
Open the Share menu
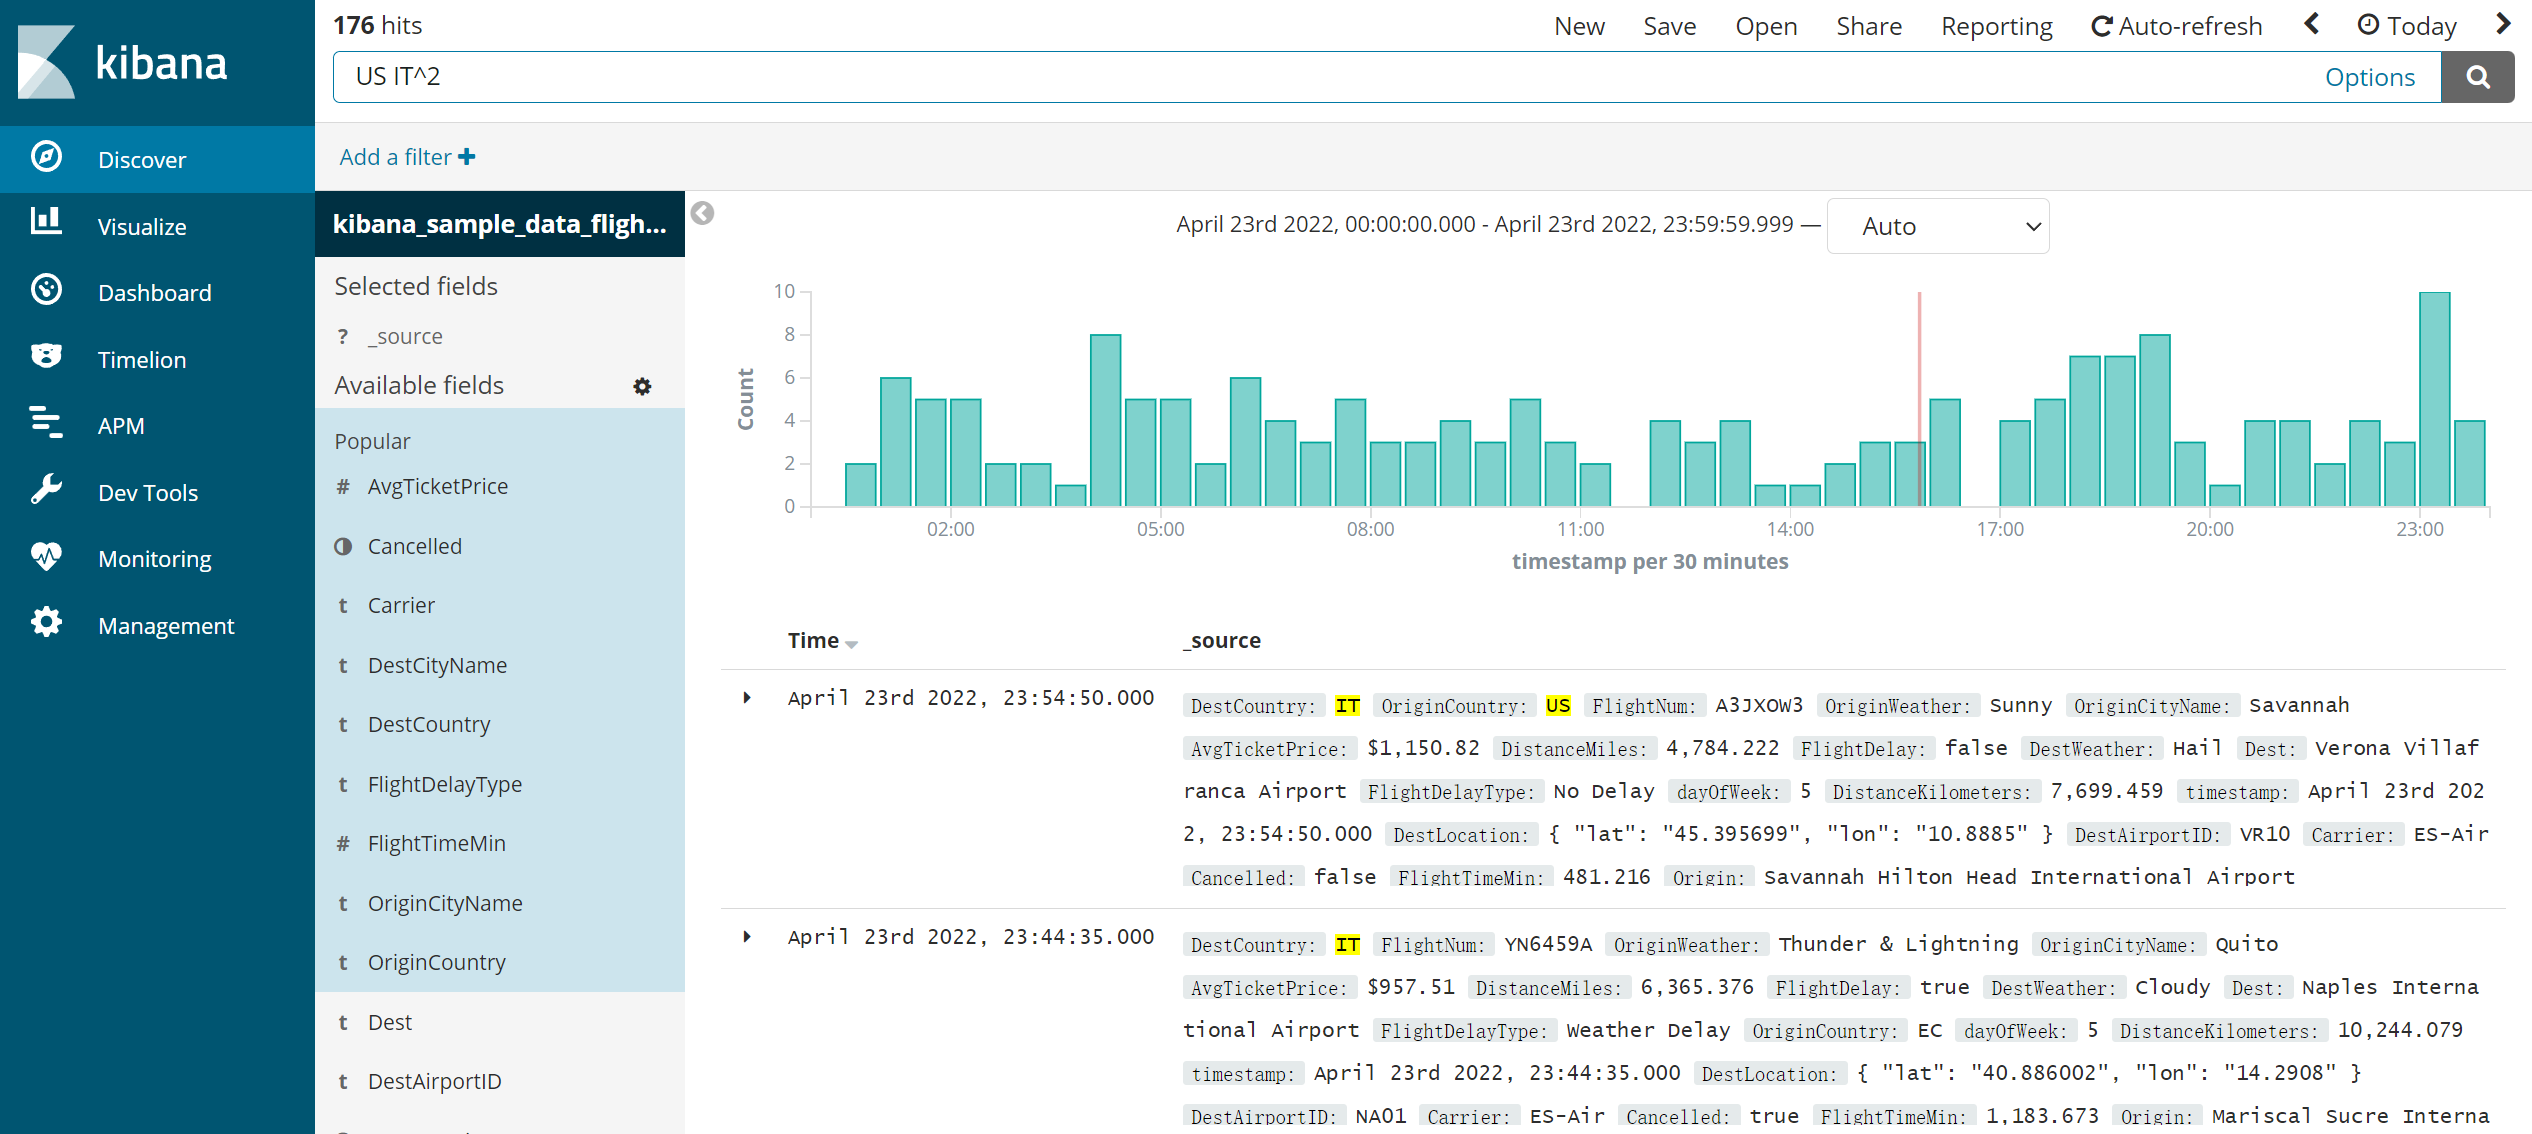1868,26
